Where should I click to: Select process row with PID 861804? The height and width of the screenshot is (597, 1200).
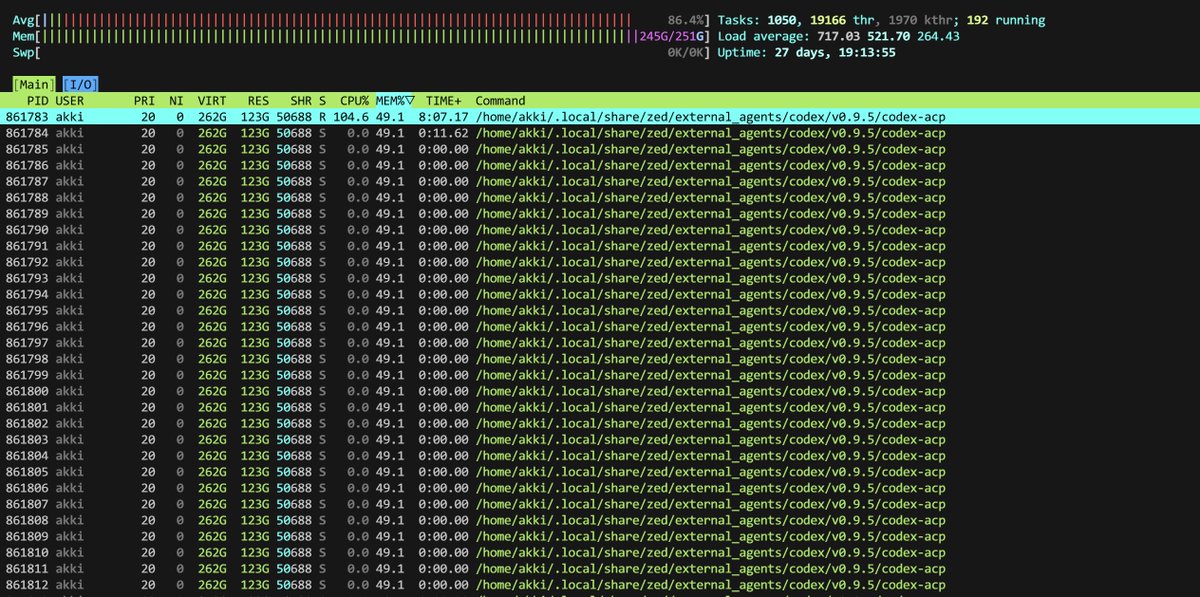600,456
